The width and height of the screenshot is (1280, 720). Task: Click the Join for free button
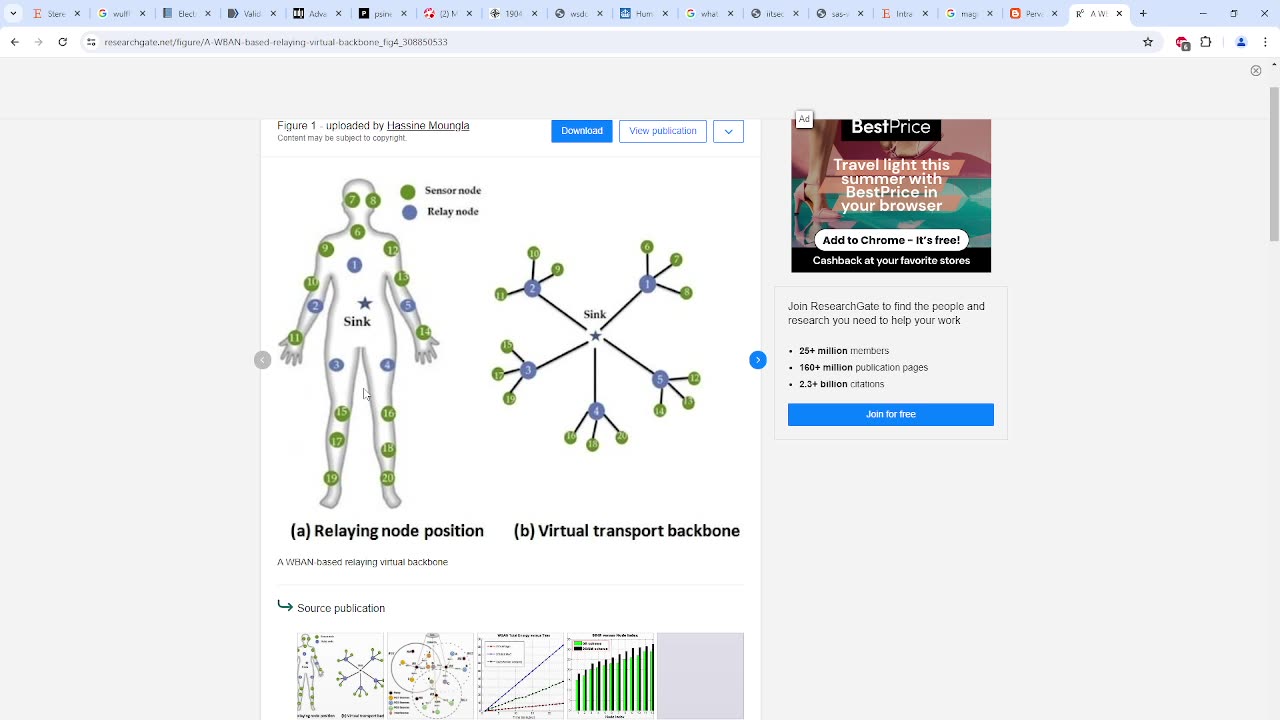(x=891, y=414)
